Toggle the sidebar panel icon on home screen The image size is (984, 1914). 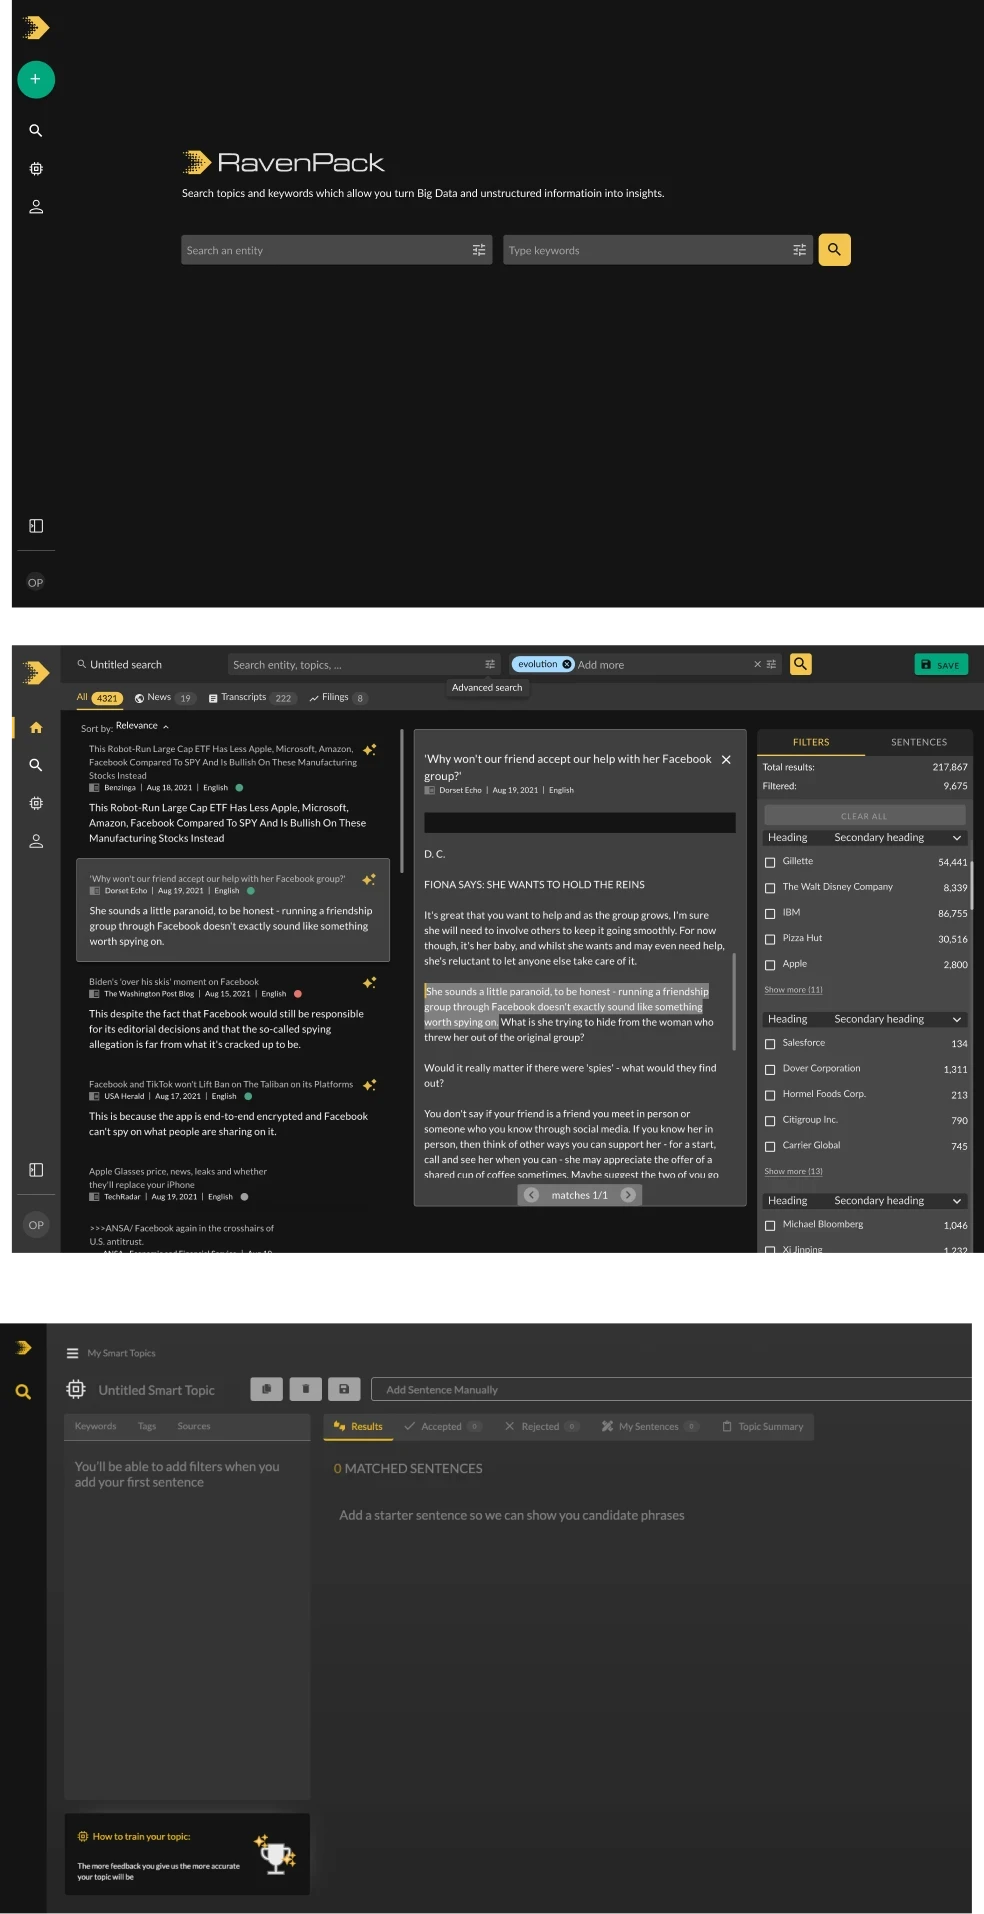(x=36, y=526)
